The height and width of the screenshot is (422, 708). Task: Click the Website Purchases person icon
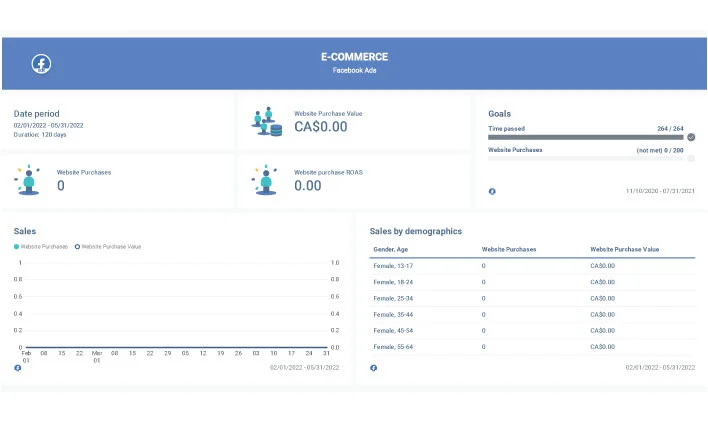[29, 179]
